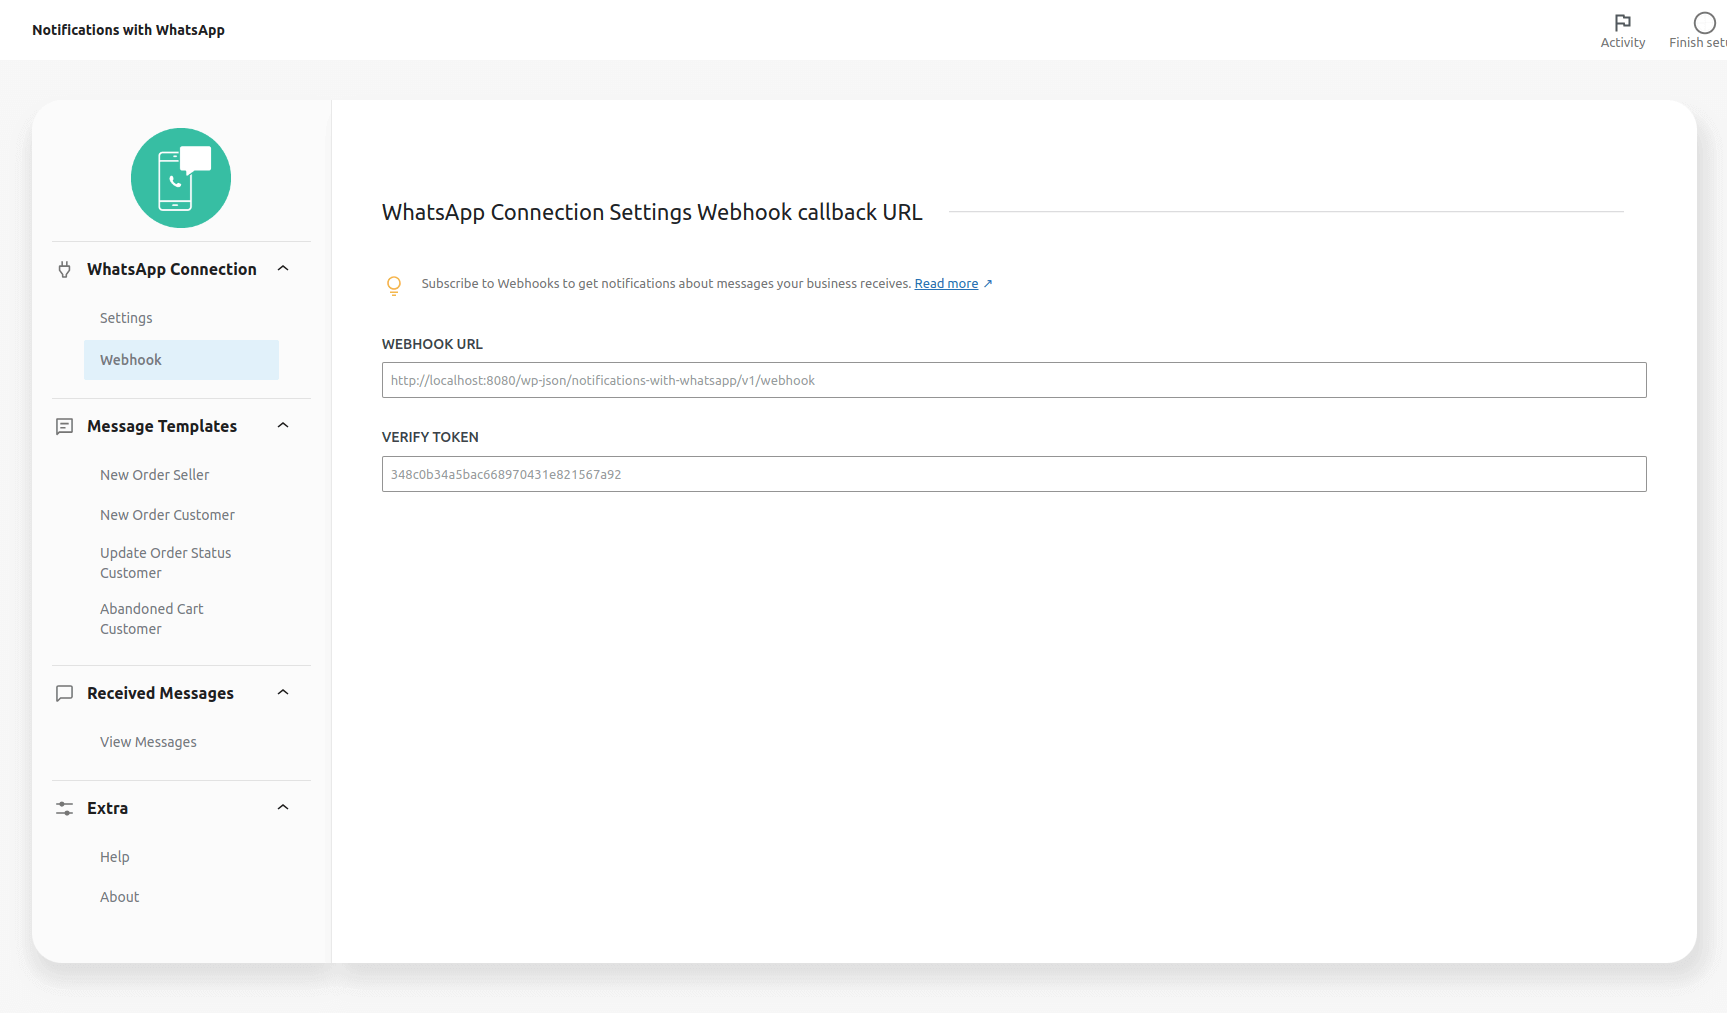Open the About page
Screen dimensions: 1727x1013
(x=119, y=896)
